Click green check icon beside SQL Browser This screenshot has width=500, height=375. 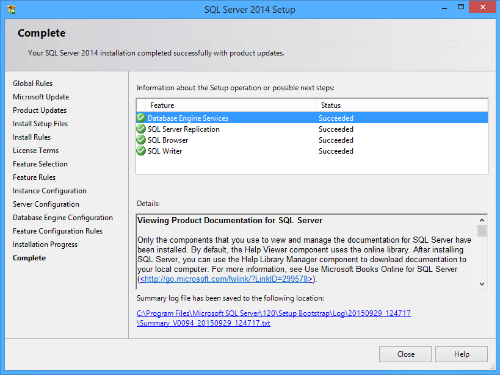pyautogui.click(x=141, y=140)
